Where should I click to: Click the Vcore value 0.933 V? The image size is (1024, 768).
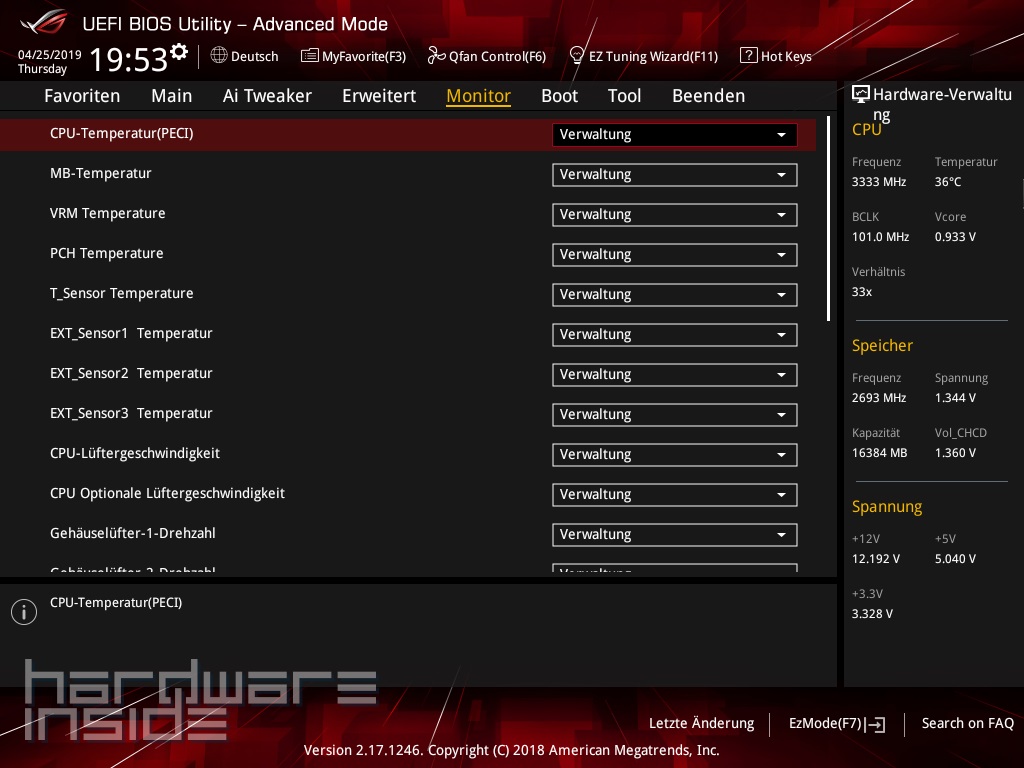955,237
